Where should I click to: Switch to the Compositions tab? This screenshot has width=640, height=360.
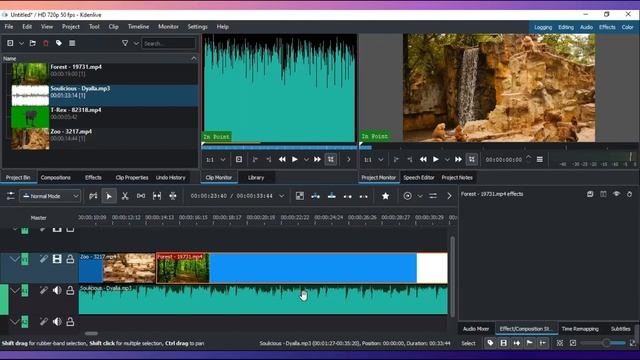tap(56, 178)
